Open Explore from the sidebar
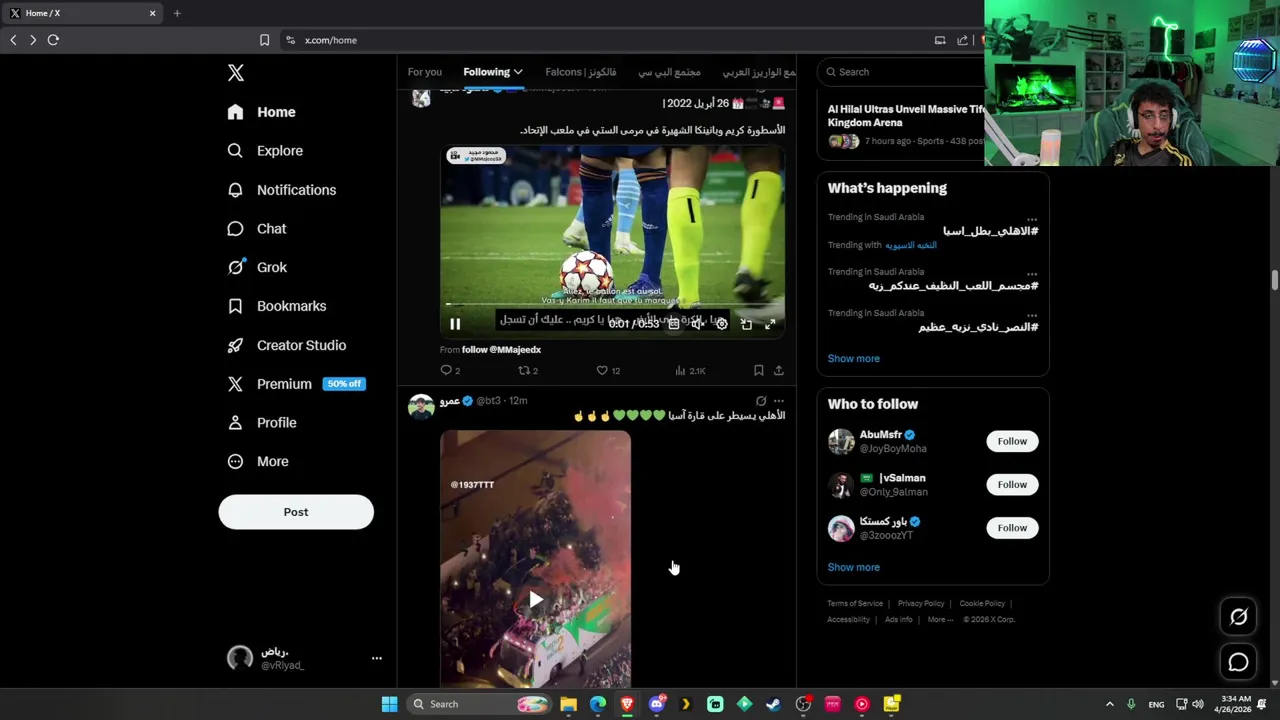Viewport: 1280px width, 720px height. [265, 151]
